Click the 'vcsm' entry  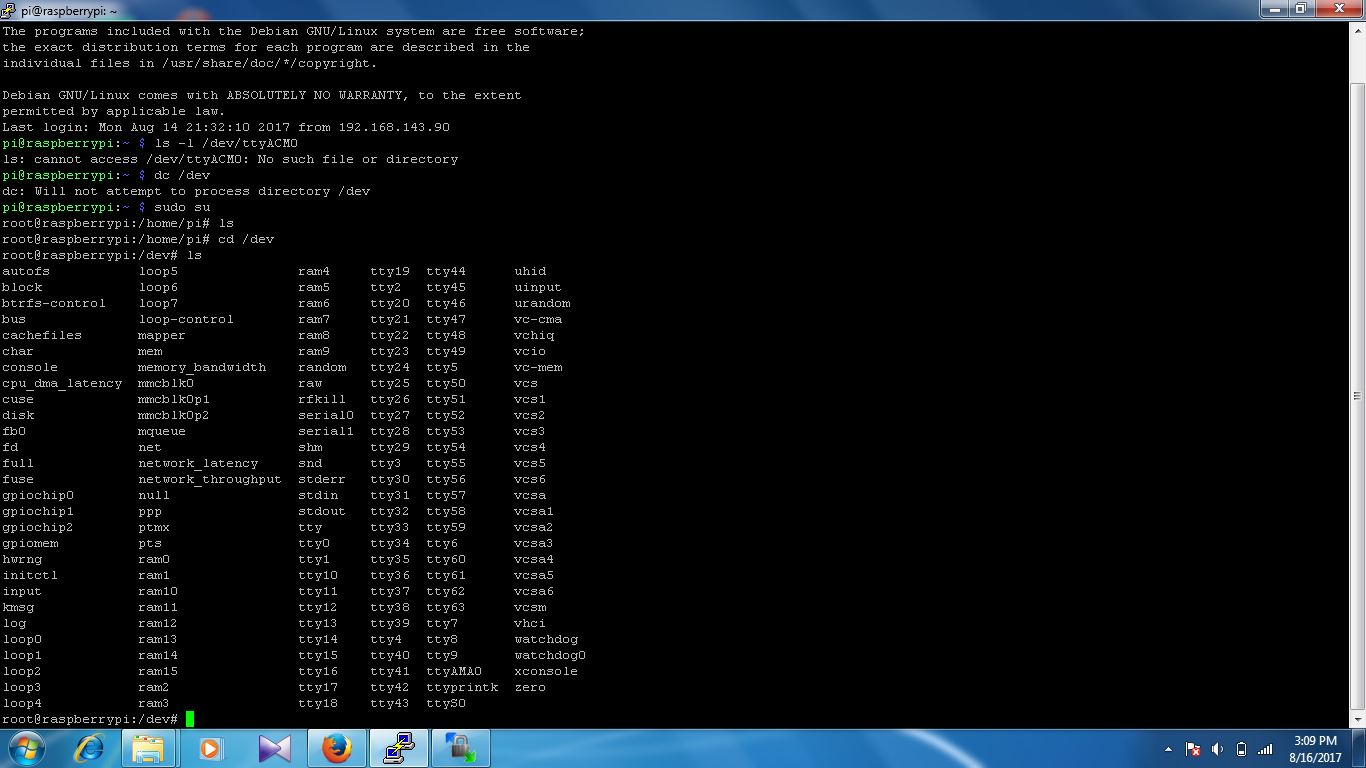tap(530, 607)
